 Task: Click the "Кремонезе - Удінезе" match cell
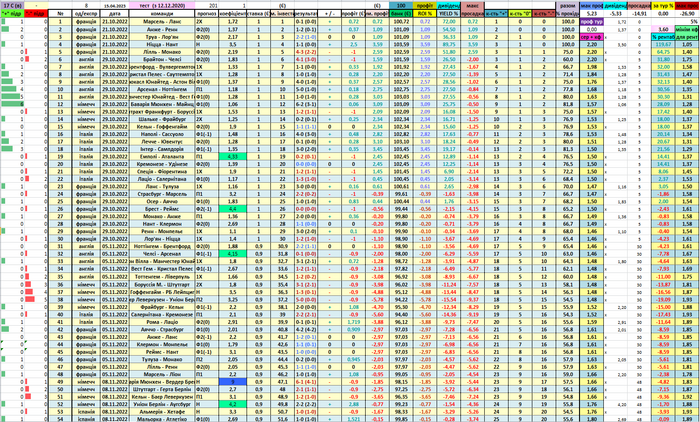pyautogui.click(x=162, y=164)
